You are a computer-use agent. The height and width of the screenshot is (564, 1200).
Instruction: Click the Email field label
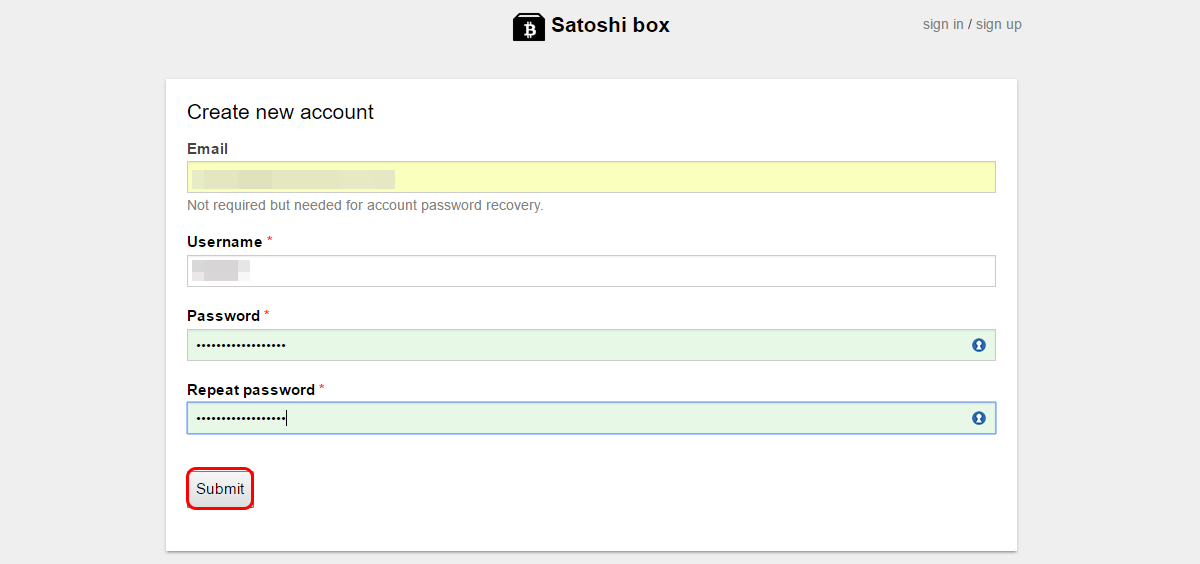click(207, 149)
